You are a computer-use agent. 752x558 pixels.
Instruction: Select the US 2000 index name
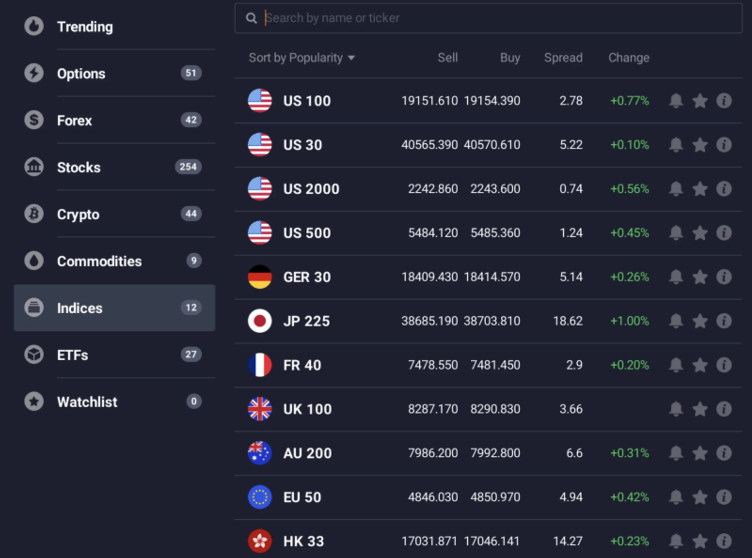(x=311, y=189)
